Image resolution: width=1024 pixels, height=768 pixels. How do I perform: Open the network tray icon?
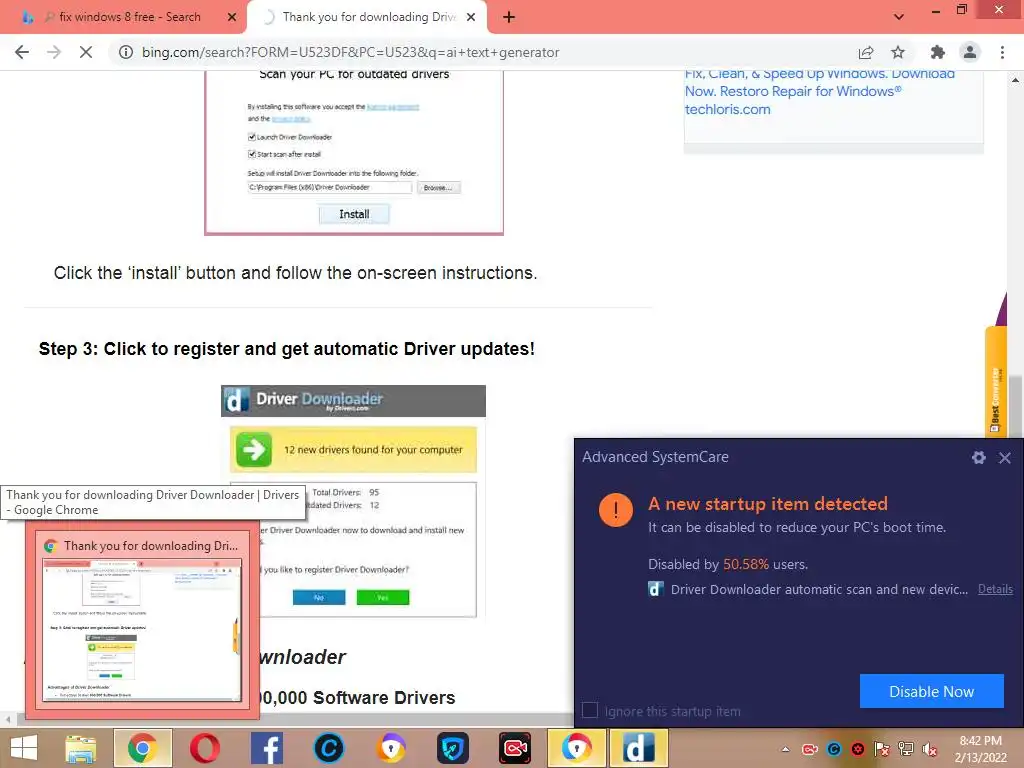coord(906,750)
